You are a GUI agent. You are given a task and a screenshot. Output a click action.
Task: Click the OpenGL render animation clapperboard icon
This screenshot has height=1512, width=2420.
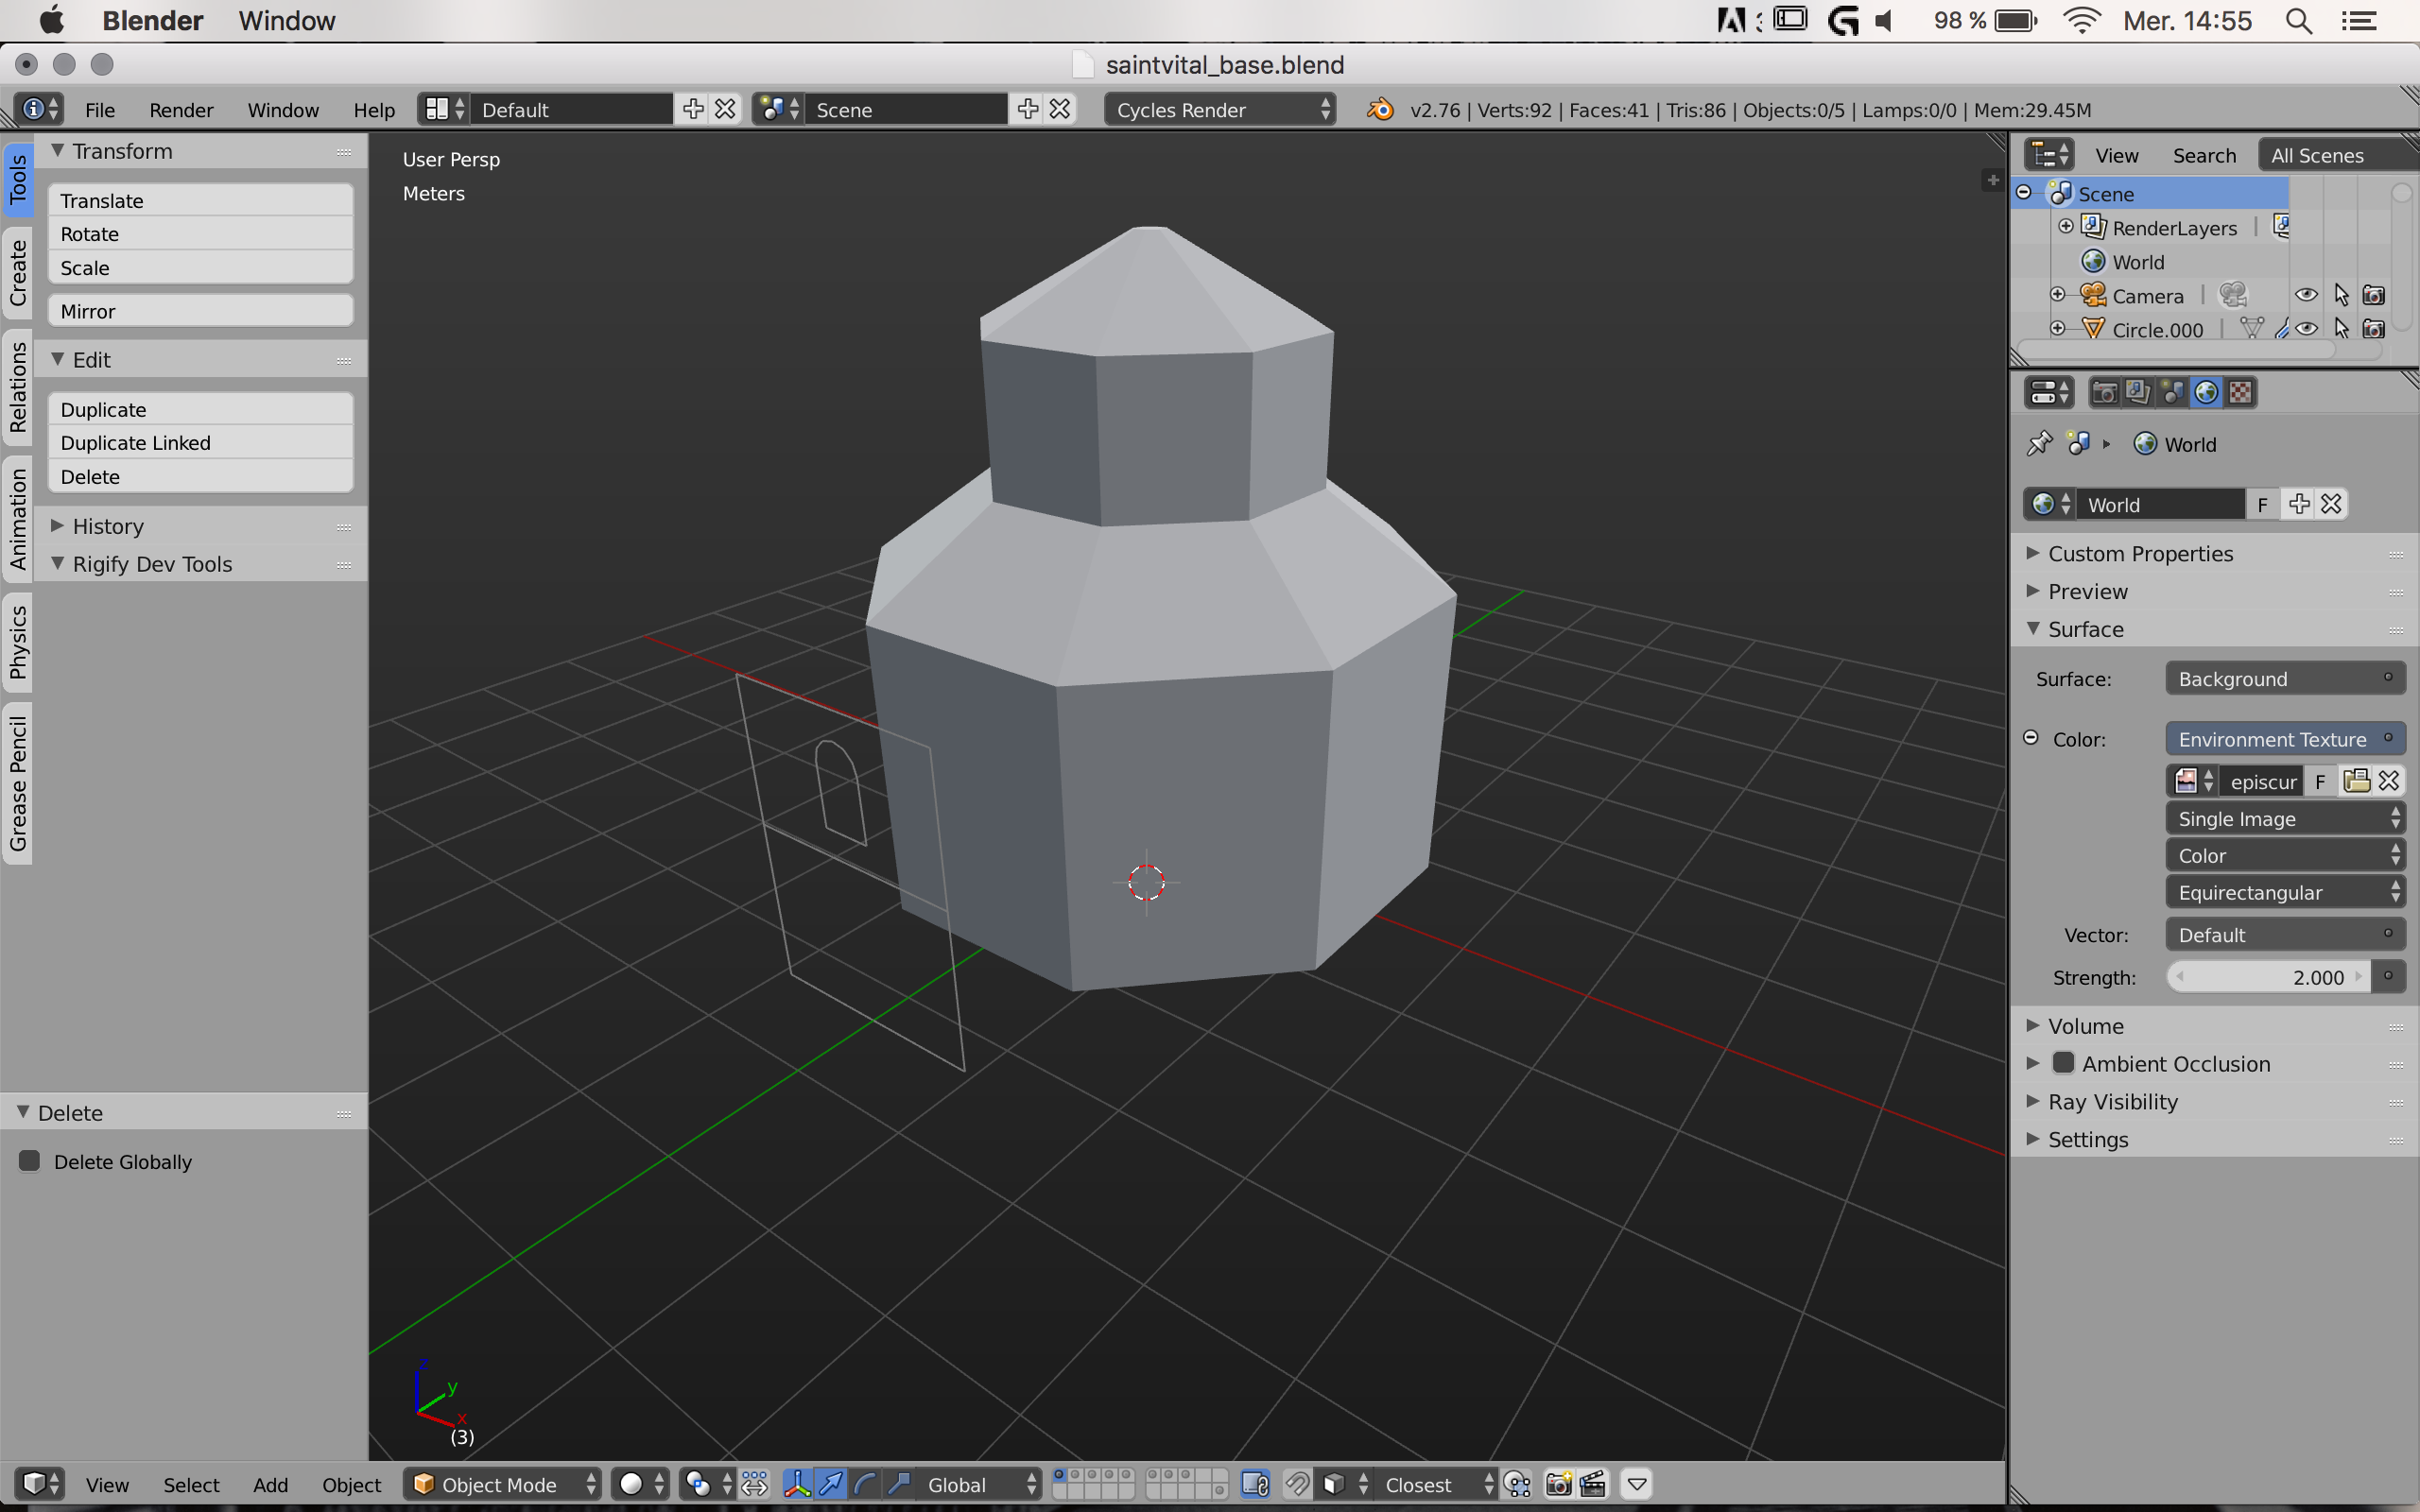1593,1484
